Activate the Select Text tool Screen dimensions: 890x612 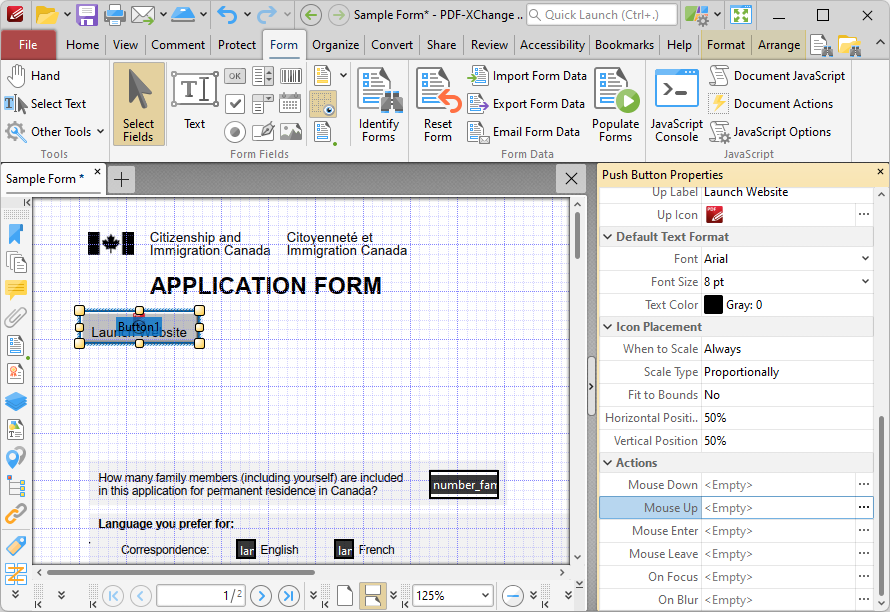coord(45,104)
